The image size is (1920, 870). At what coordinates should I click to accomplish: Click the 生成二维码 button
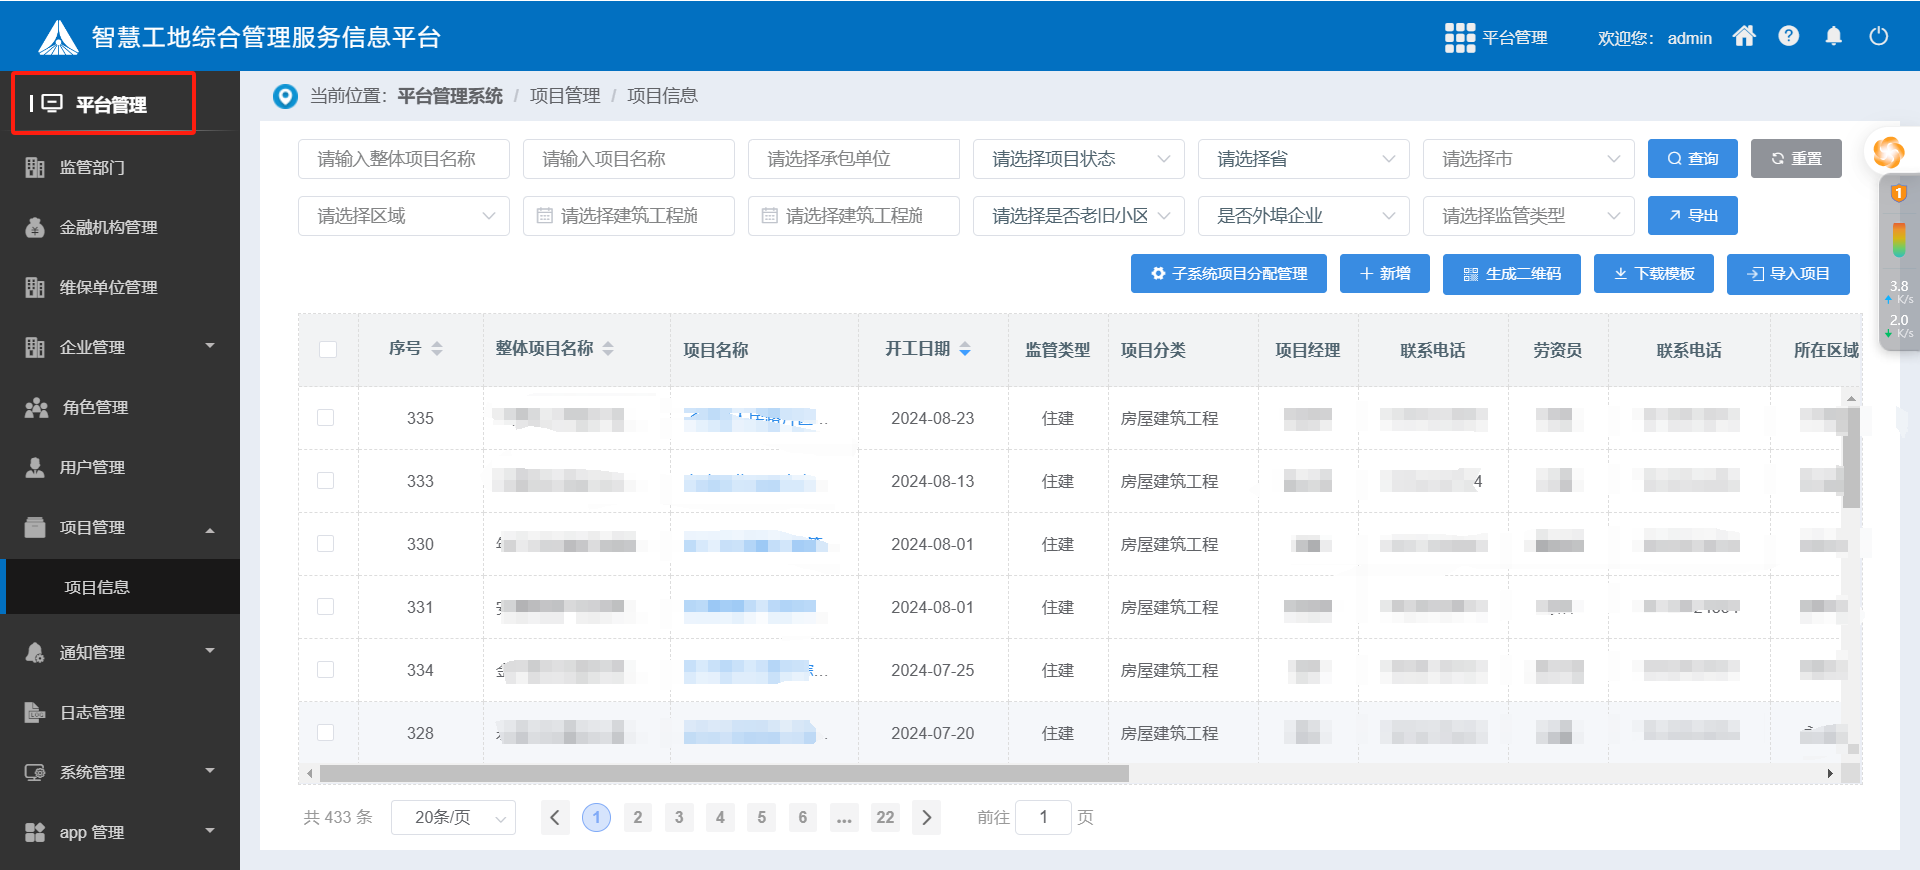(1511, 274)
